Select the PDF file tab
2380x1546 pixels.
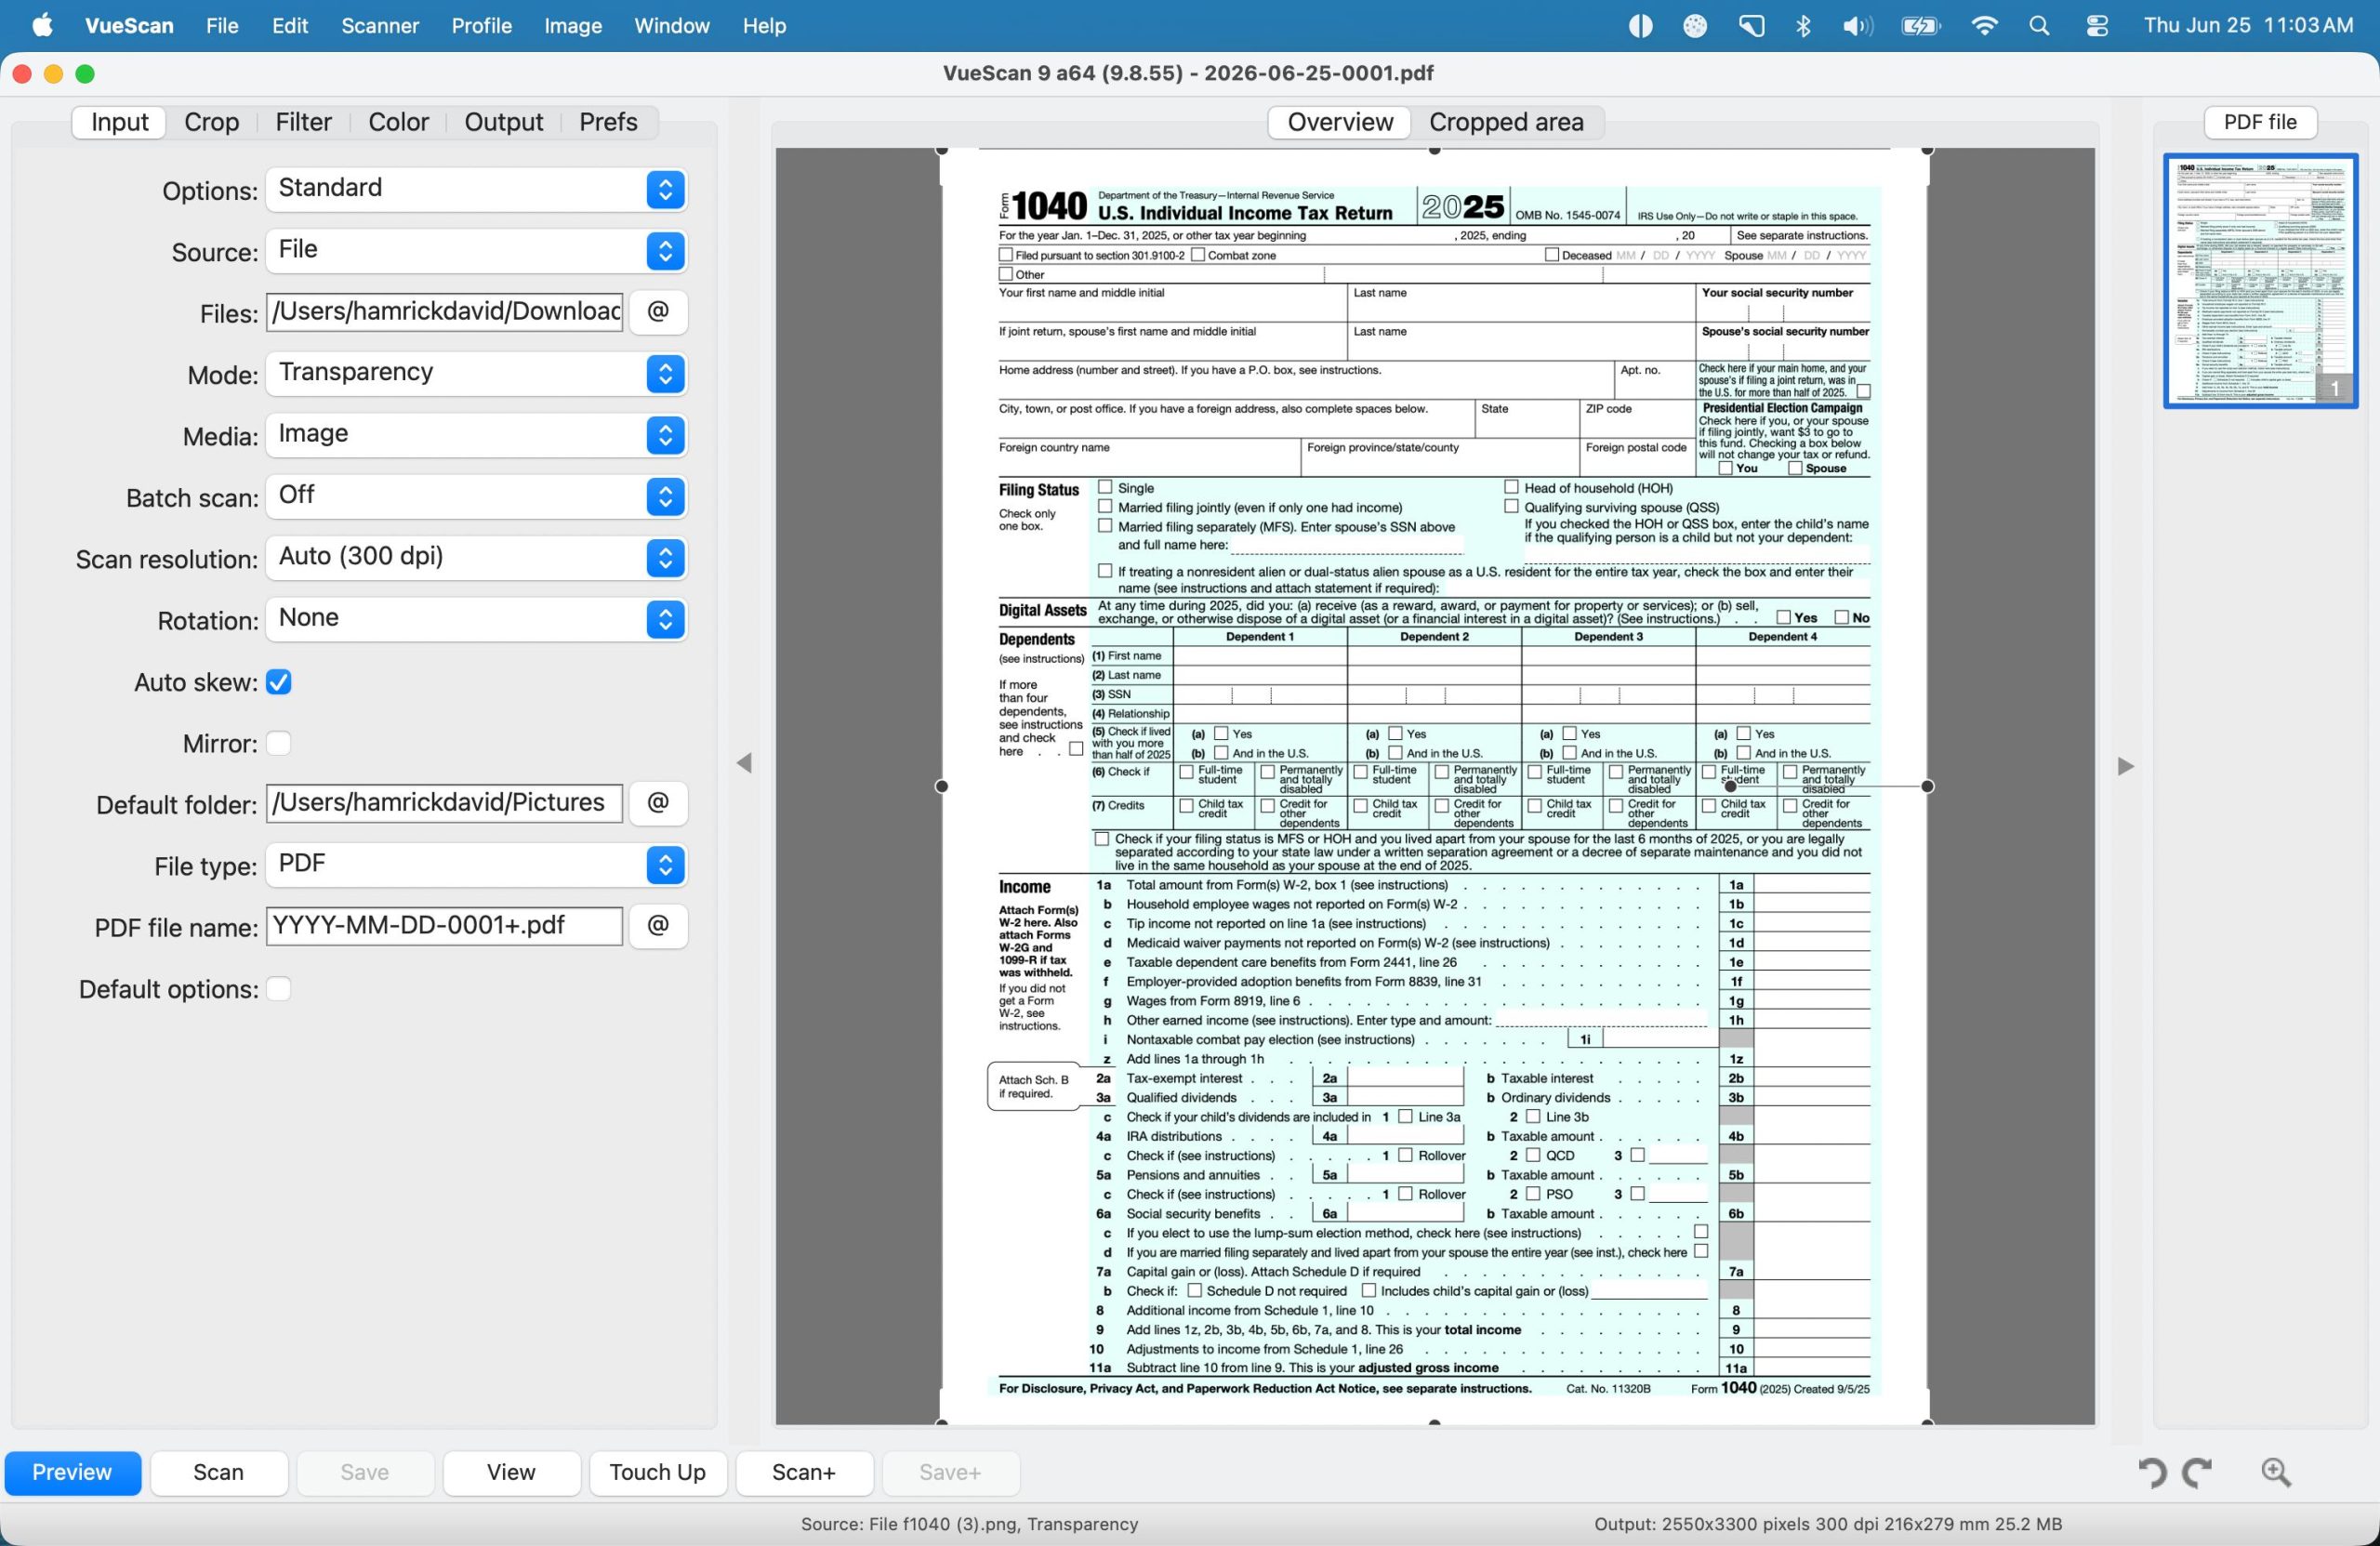coord(2260,122)
